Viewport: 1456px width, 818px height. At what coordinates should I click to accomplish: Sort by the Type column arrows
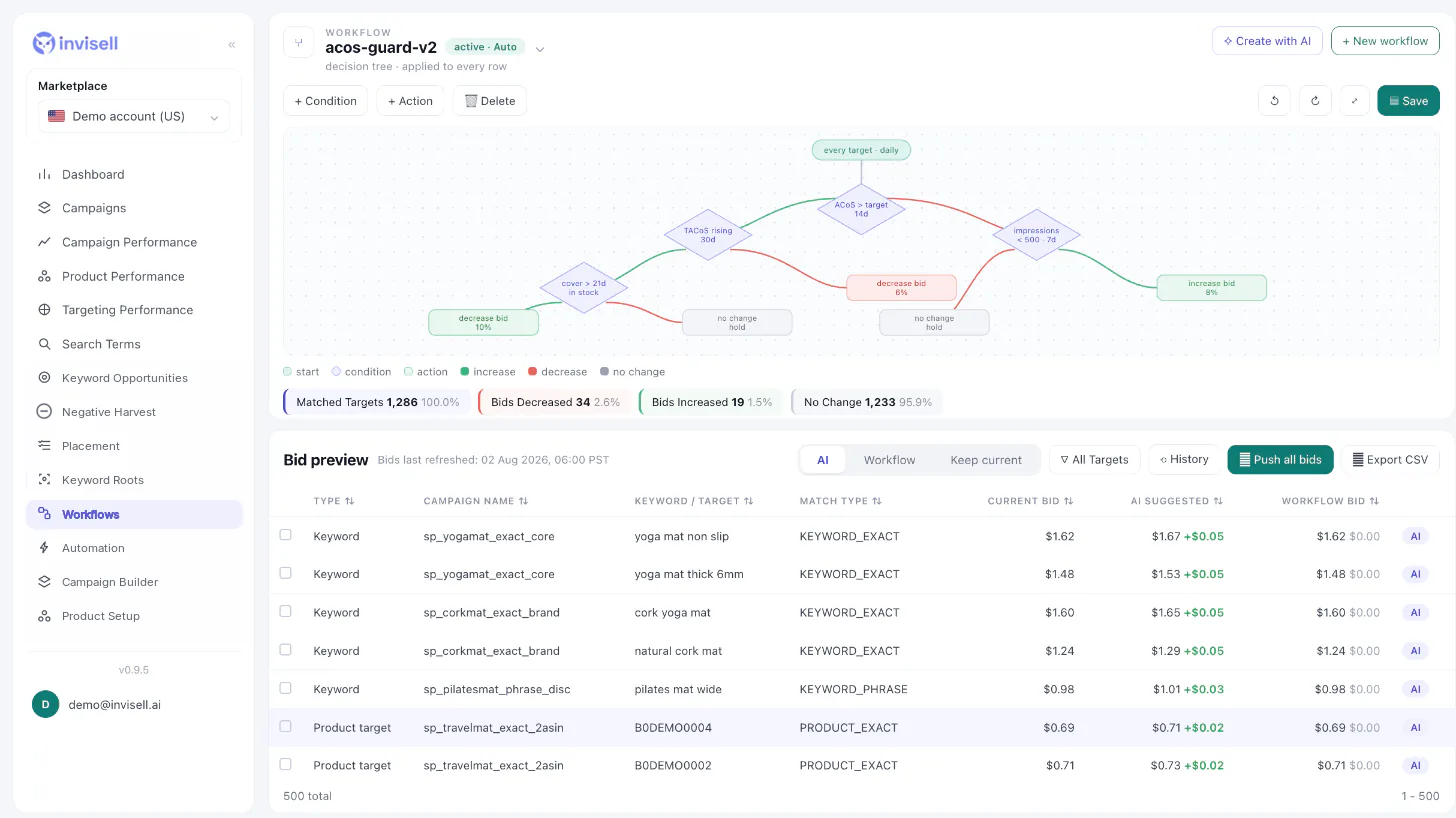coord(349,501)
